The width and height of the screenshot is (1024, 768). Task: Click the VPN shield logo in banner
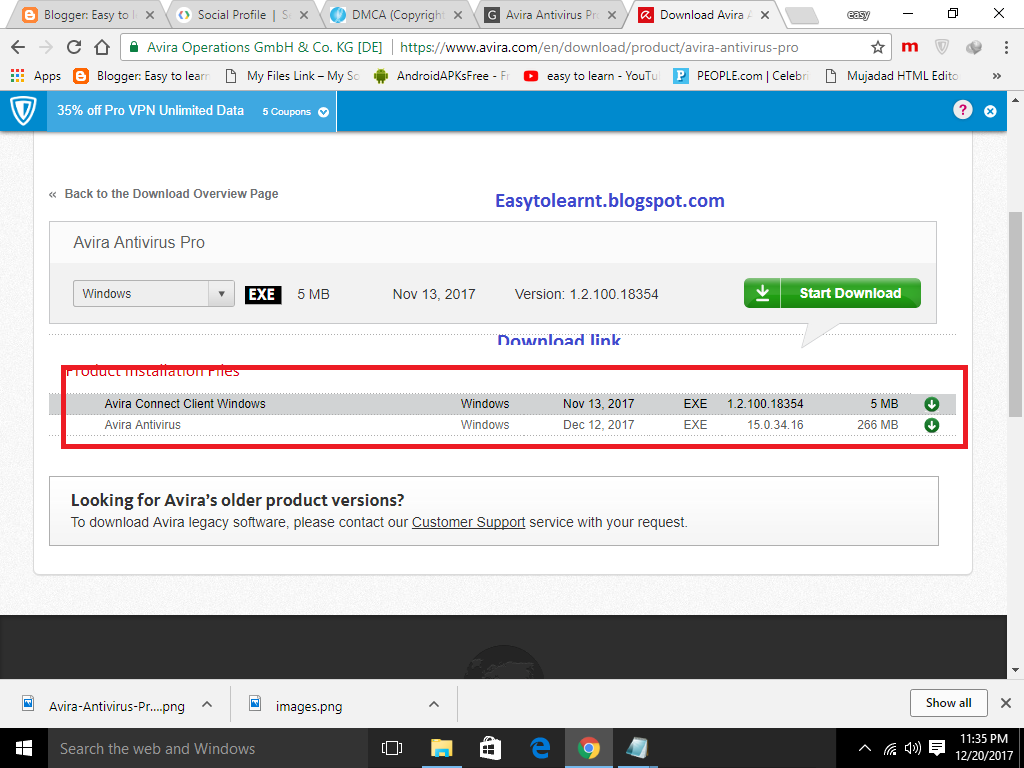(x=24, y=111)
